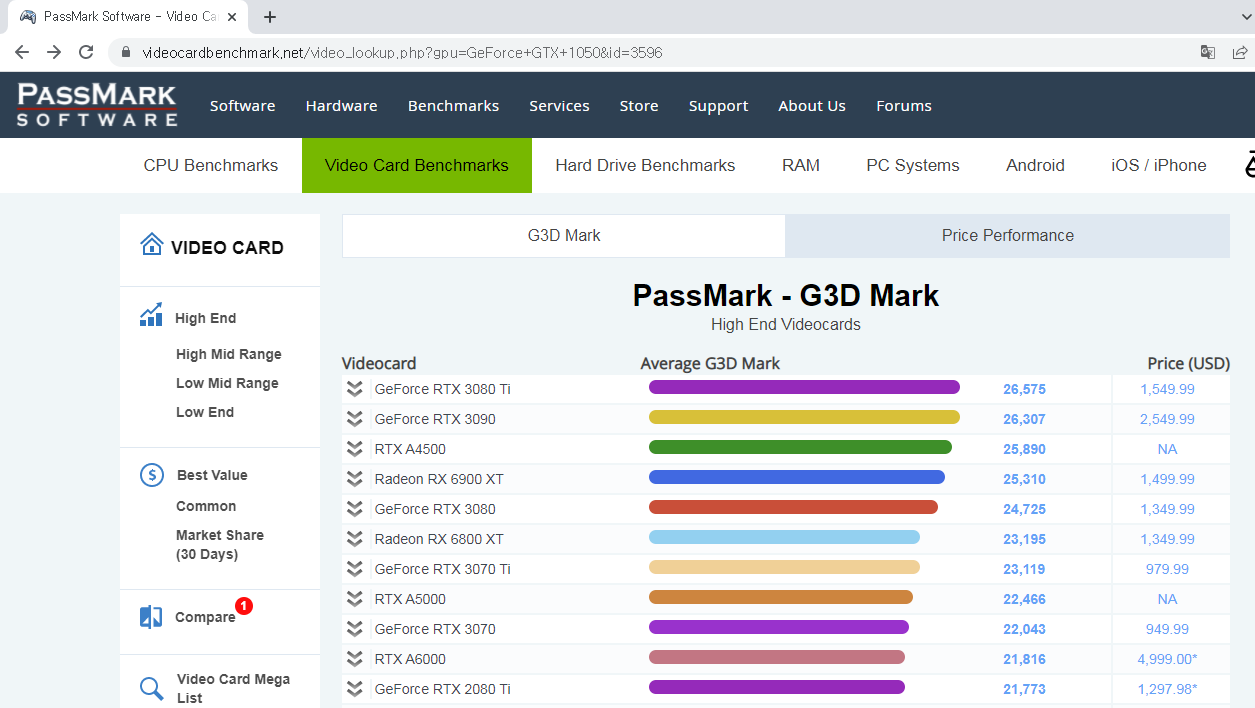The image size is (1255, 708).
Task: Click the Best Value dollar icon
Action: [152, 475]
